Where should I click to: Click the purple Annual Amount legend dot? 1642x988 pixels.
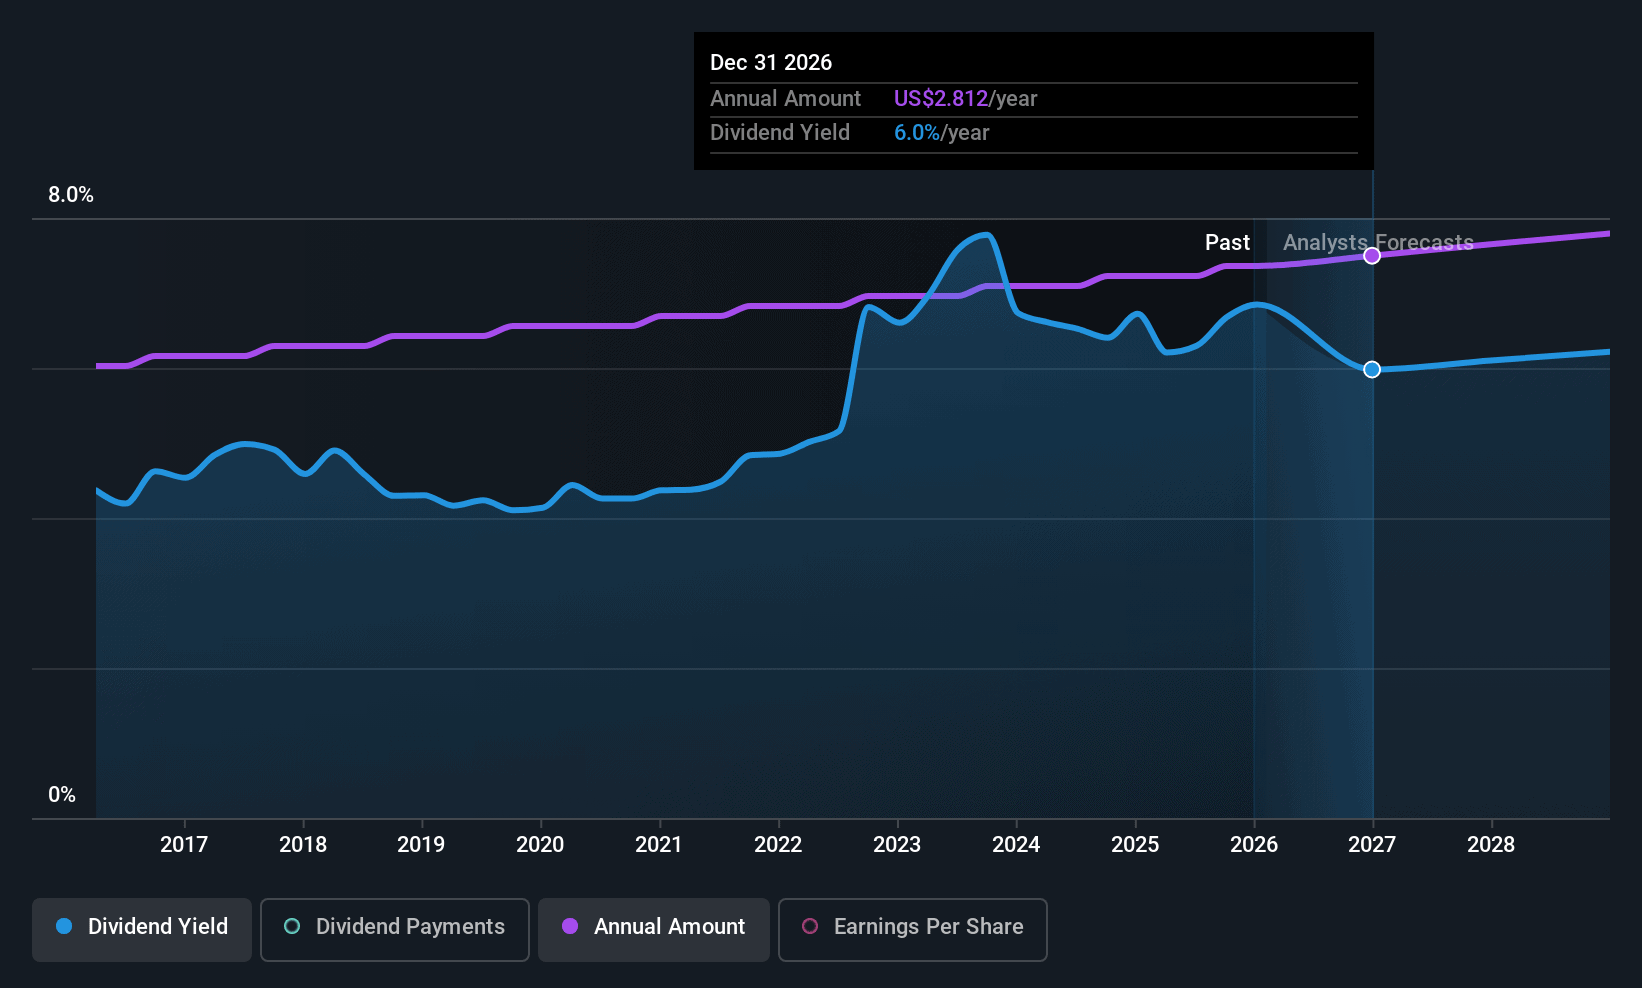(x=570, y=927)
